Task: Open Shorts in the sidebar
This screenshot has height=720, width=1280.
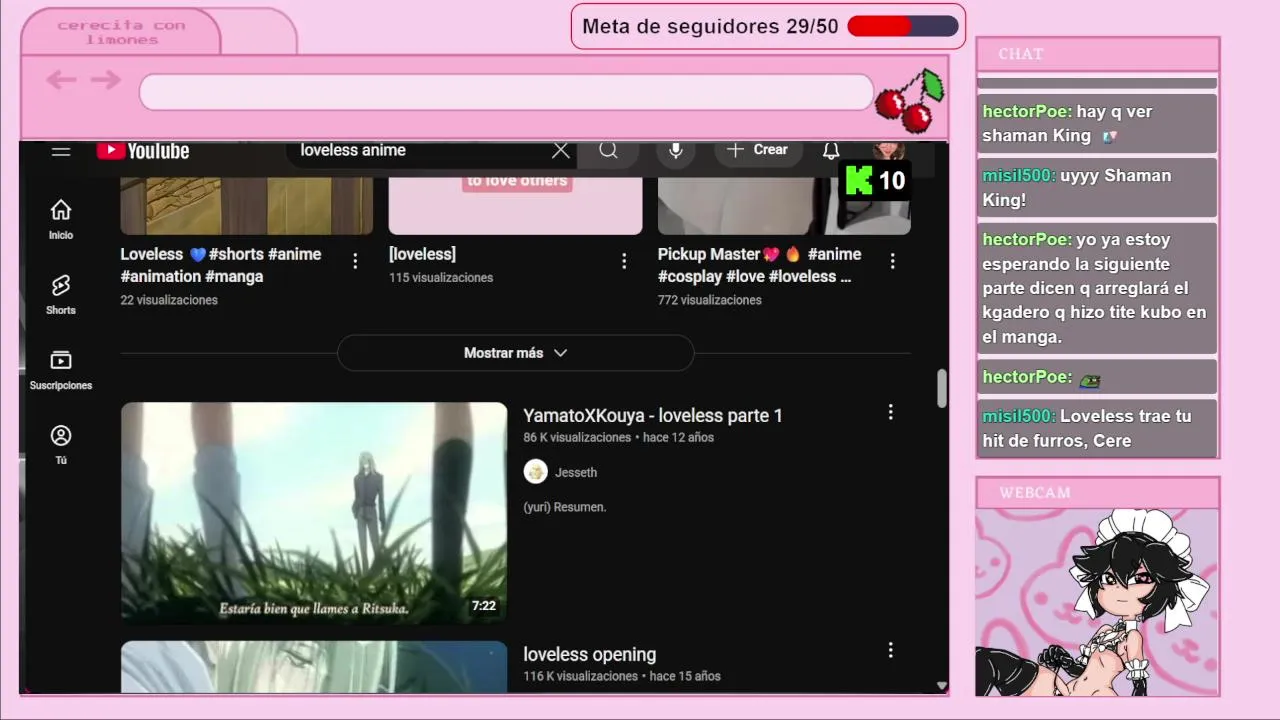Action: 61,294
